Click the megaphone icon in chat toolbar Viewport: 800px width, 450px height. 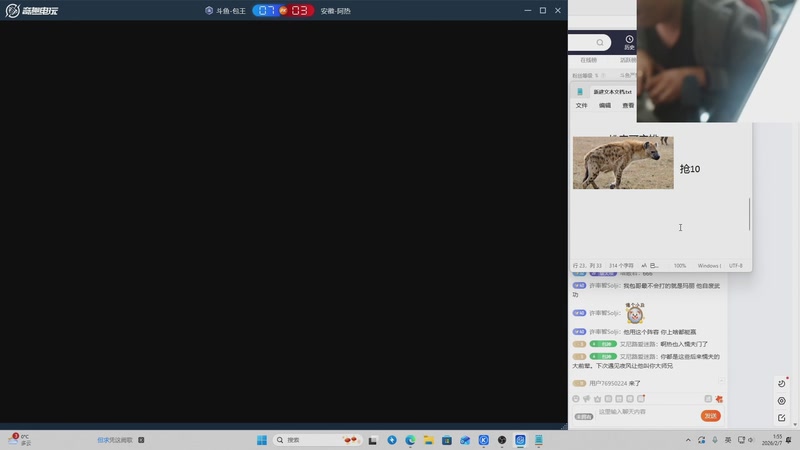(587, 399)
